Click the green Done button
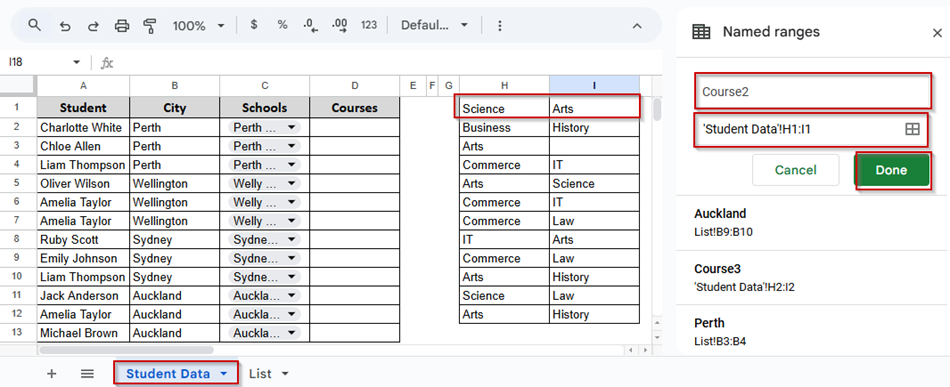Screen dimensions: 950x387 [x=891, y=170]
